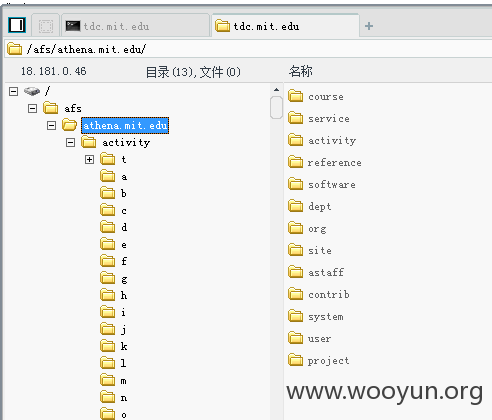
Task: Select athena.mit.edu in the tree
Action: tap(125, 125)
